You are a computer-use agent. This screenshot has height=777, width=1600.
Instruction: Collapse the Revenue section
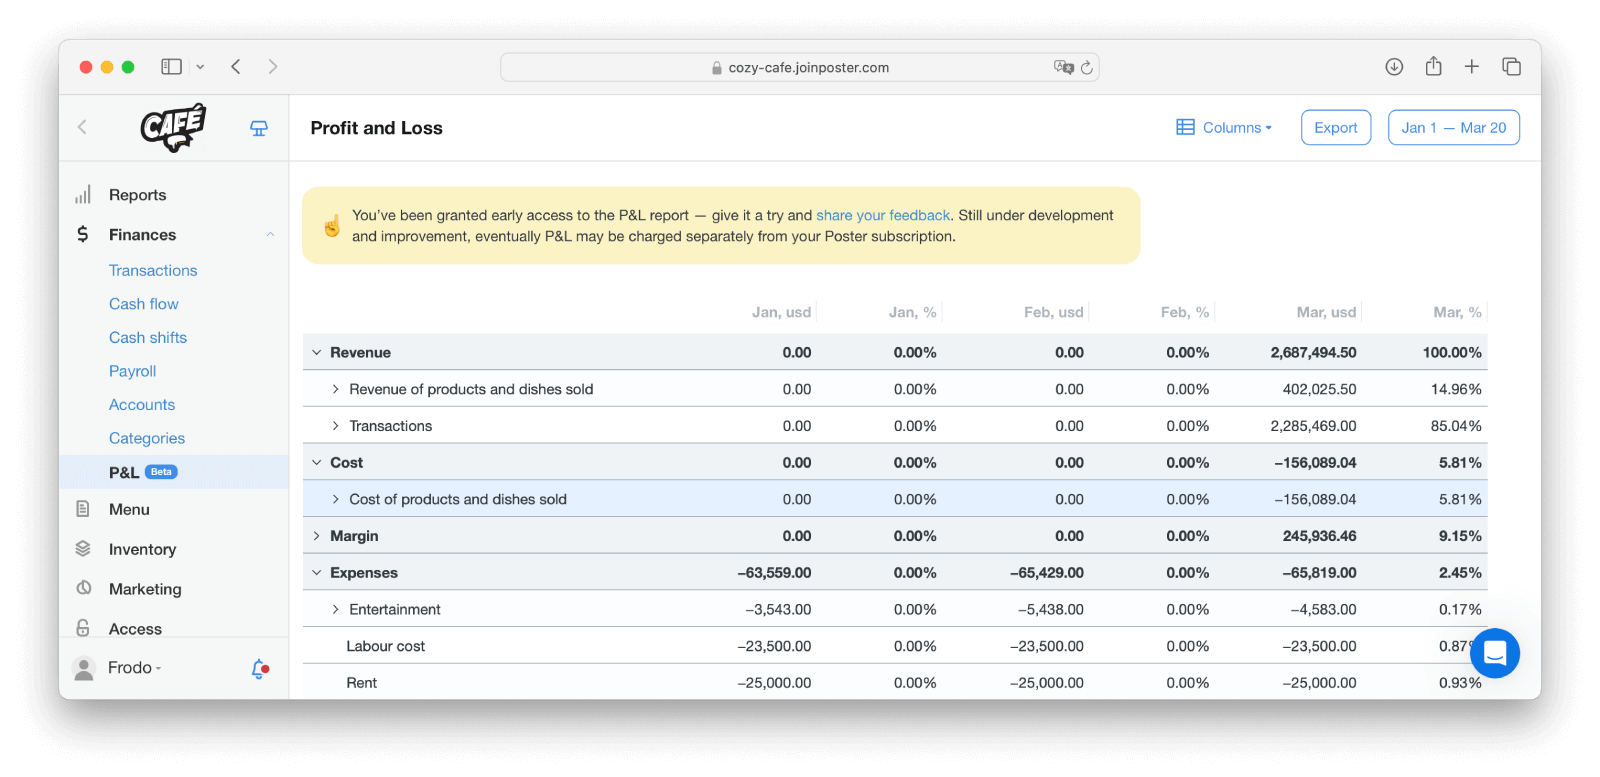click(x=317, y=353)
